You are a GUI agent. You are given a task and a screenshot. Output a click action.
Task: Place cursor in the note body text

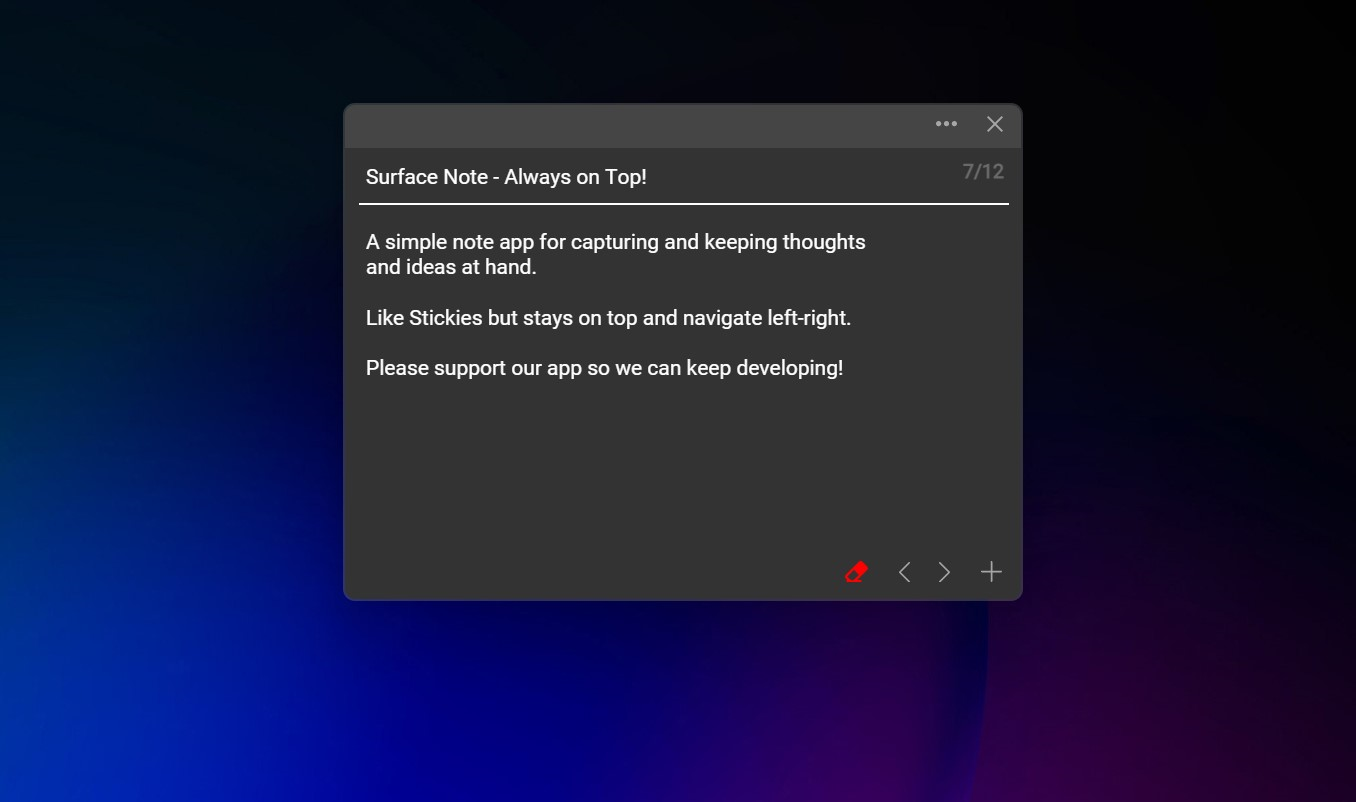pos(616,254)
